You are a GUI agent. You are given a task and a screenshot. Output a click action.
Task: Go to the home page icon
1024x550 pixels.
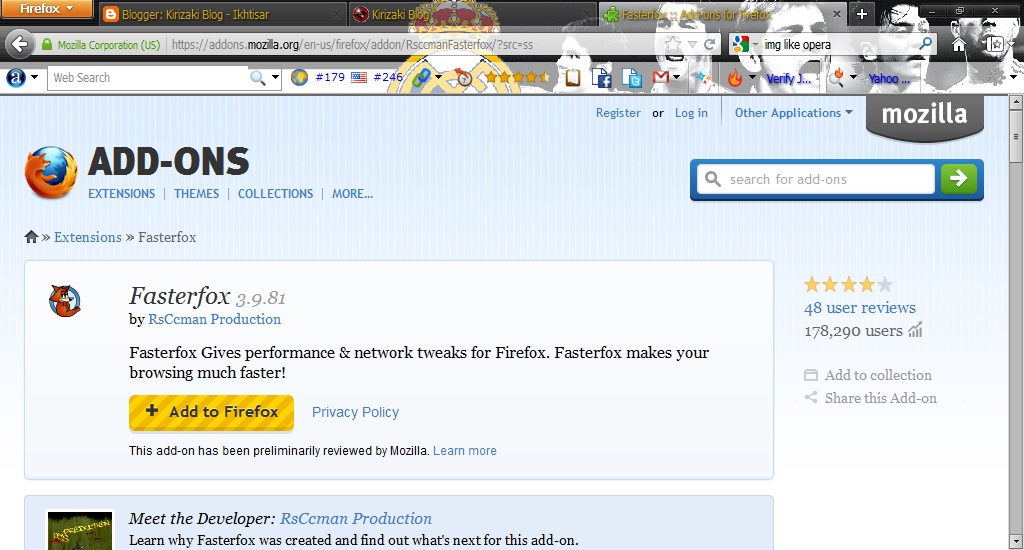pos(958,44)
